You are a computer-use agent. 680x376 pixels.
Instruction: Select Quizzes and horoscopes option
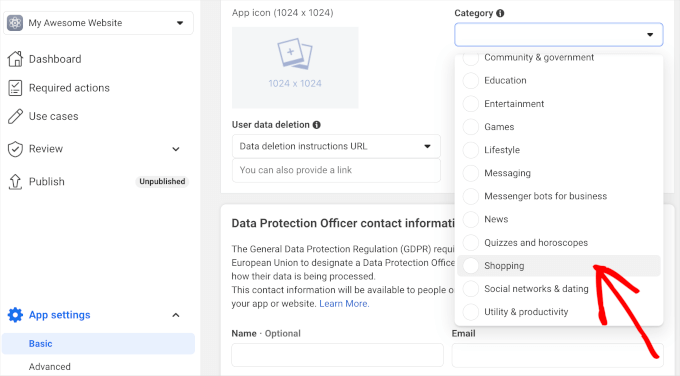tap(559, 242)
